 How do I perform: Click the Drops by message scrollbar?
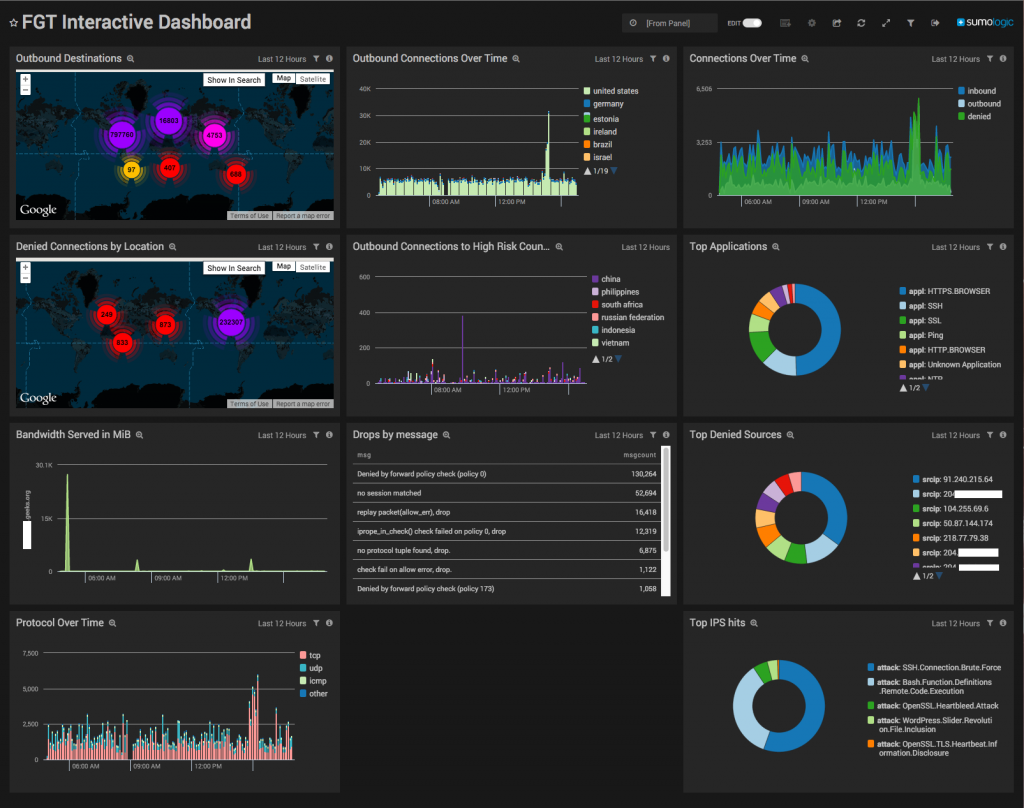pyautogui.click(x=666, y=499)
